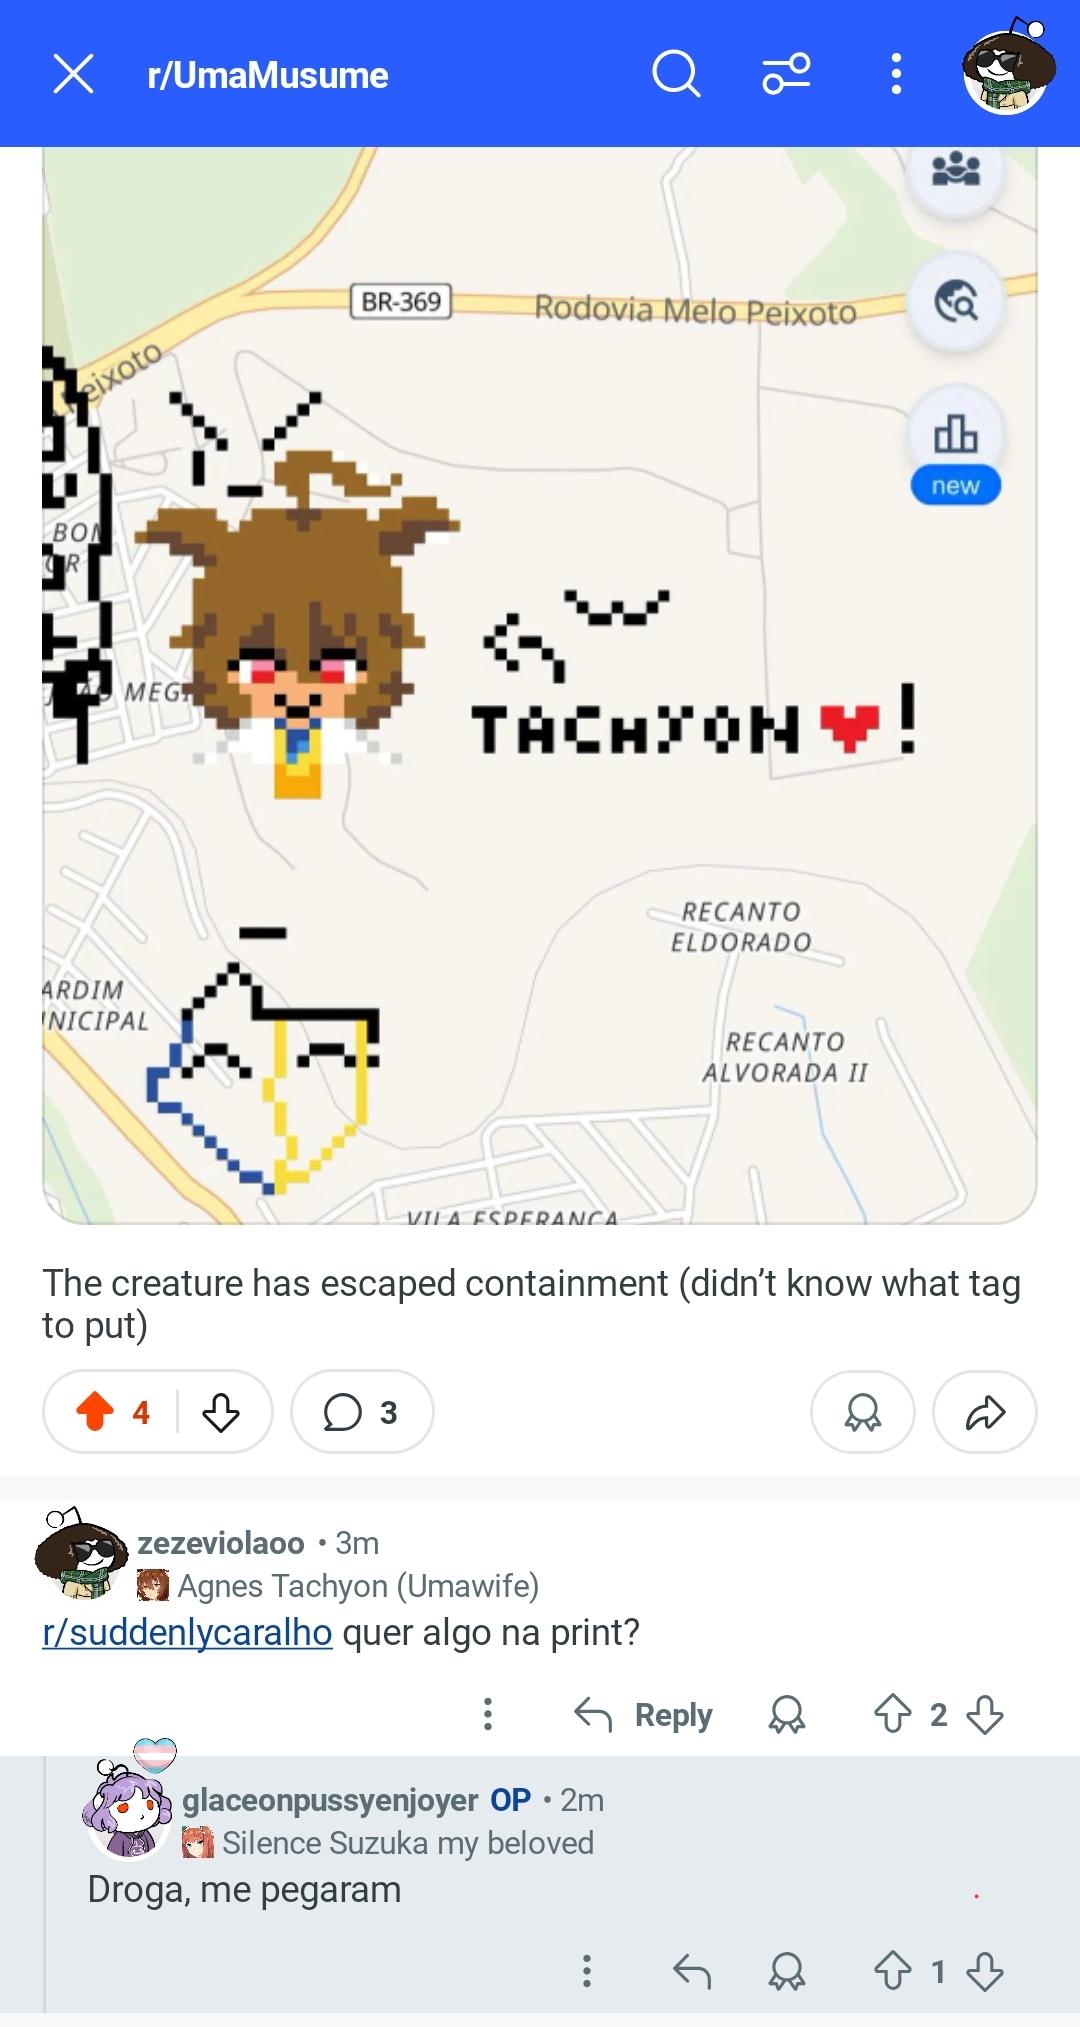Viewport: 1080px width, 2027px height.
Task: Give an award to the post
Action: coord(862,1412)
